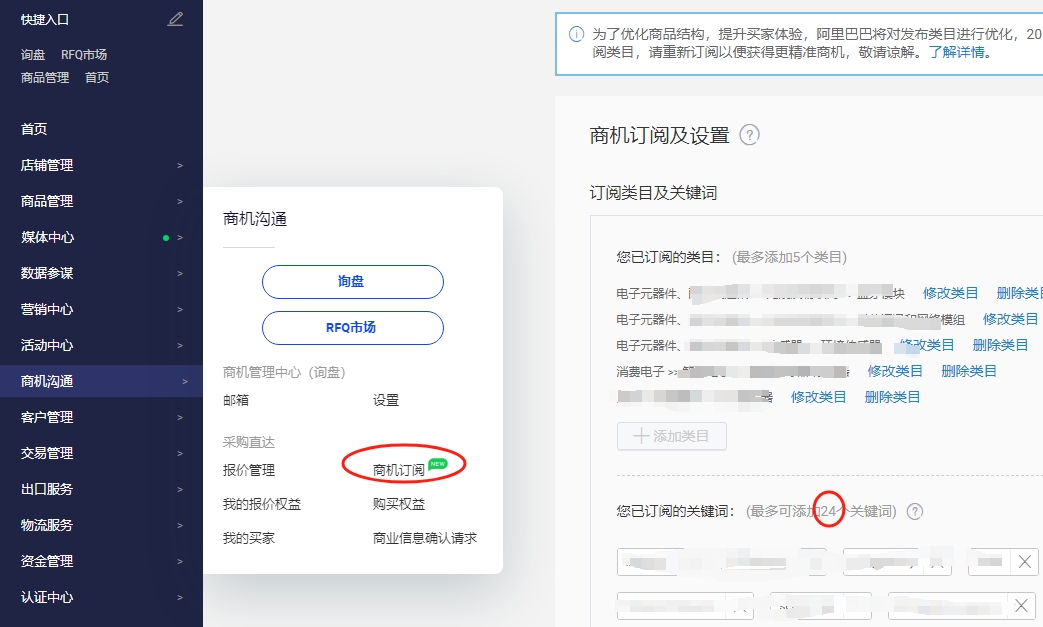The width and height of the screenshot is (1043, 627).
Task: Open 邮箱 in flyout menu
Action: point(236,400)
